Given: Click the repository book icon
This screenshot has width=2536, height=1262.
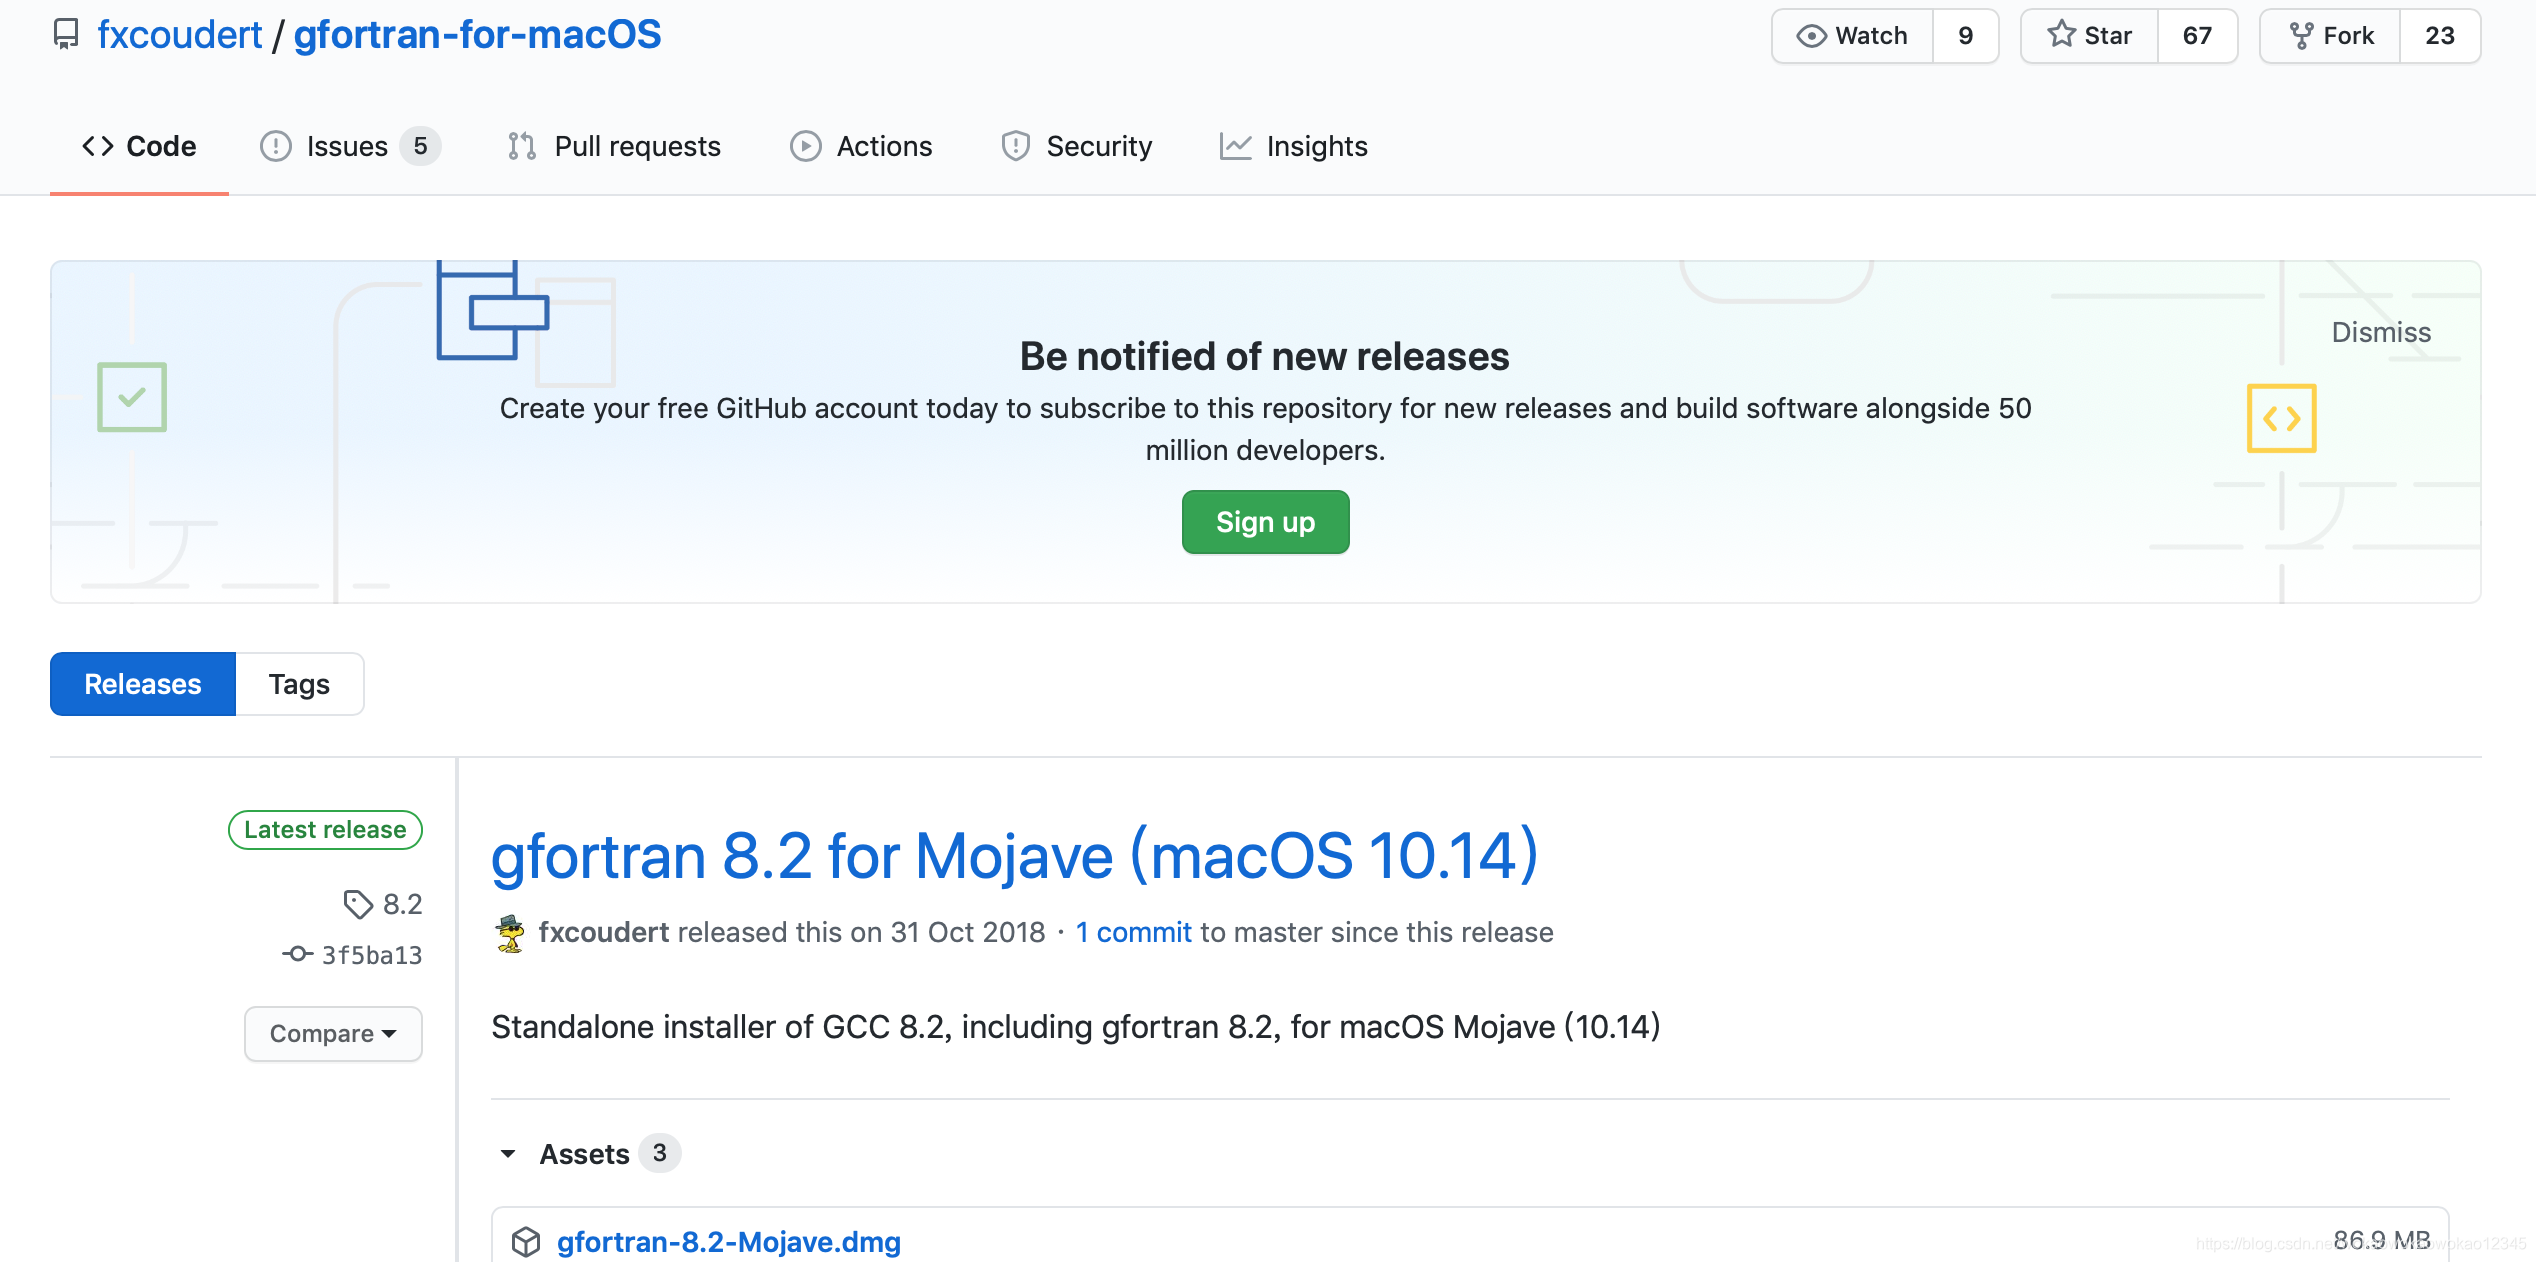Looking at the screenshot, I should pos(66,35).
